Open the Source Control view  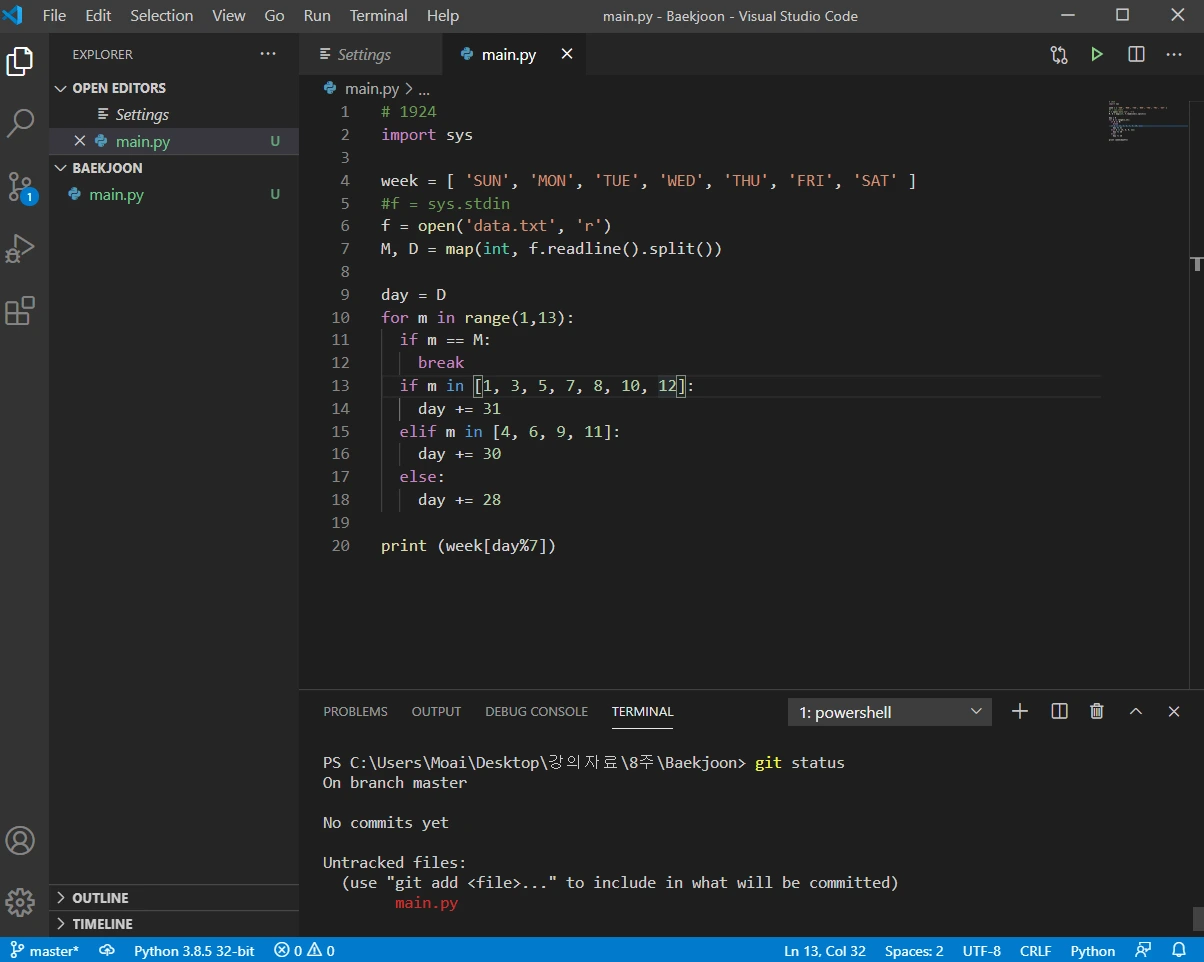(x=21, y=187)
